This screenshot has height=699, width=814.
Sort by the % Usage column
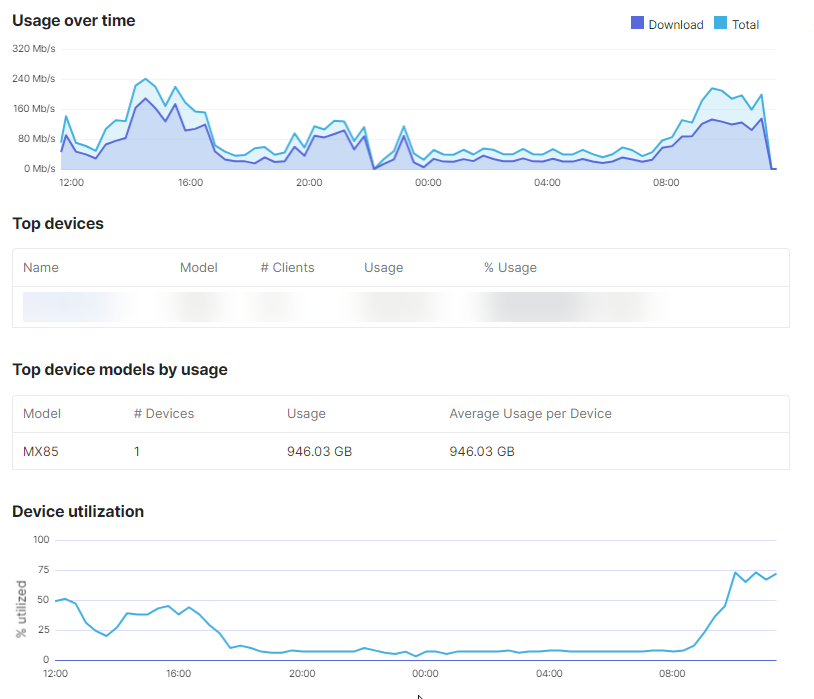(x=510, y=267)
